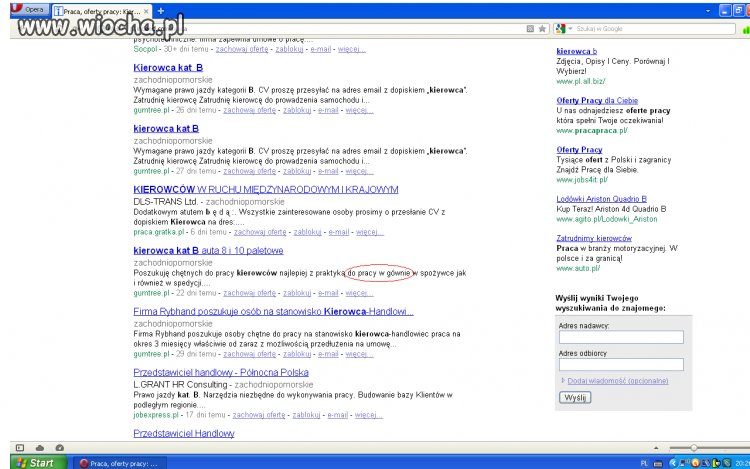
Task: Open the Lodówki Ariston Quadrio B ad
Action: coord(601,199)
